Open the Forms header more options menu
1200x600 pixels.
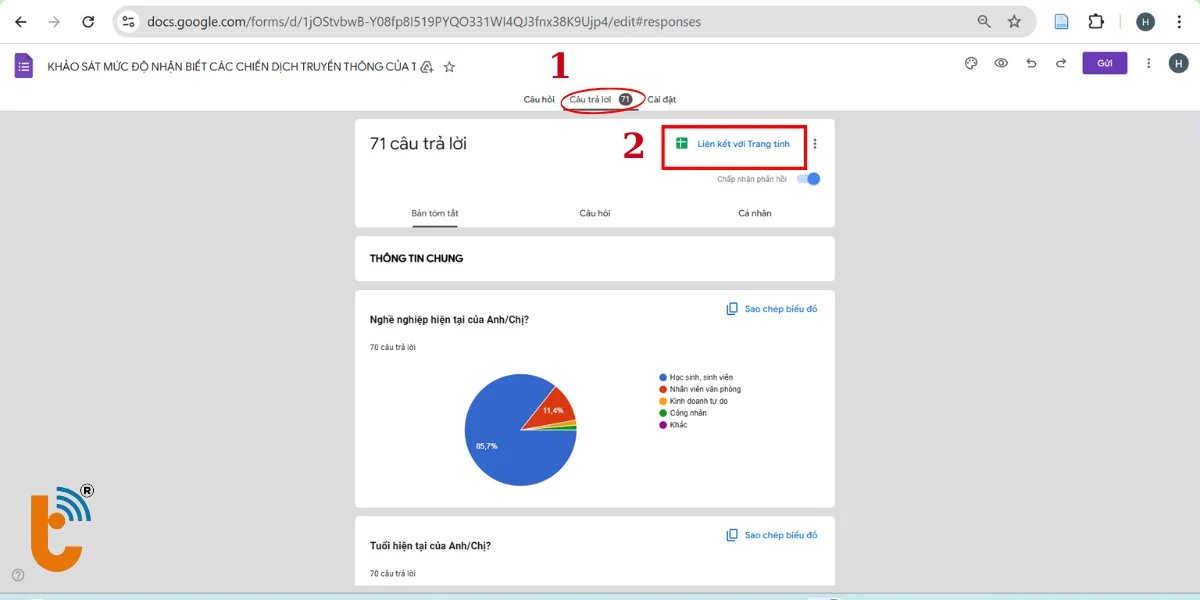1148,63
